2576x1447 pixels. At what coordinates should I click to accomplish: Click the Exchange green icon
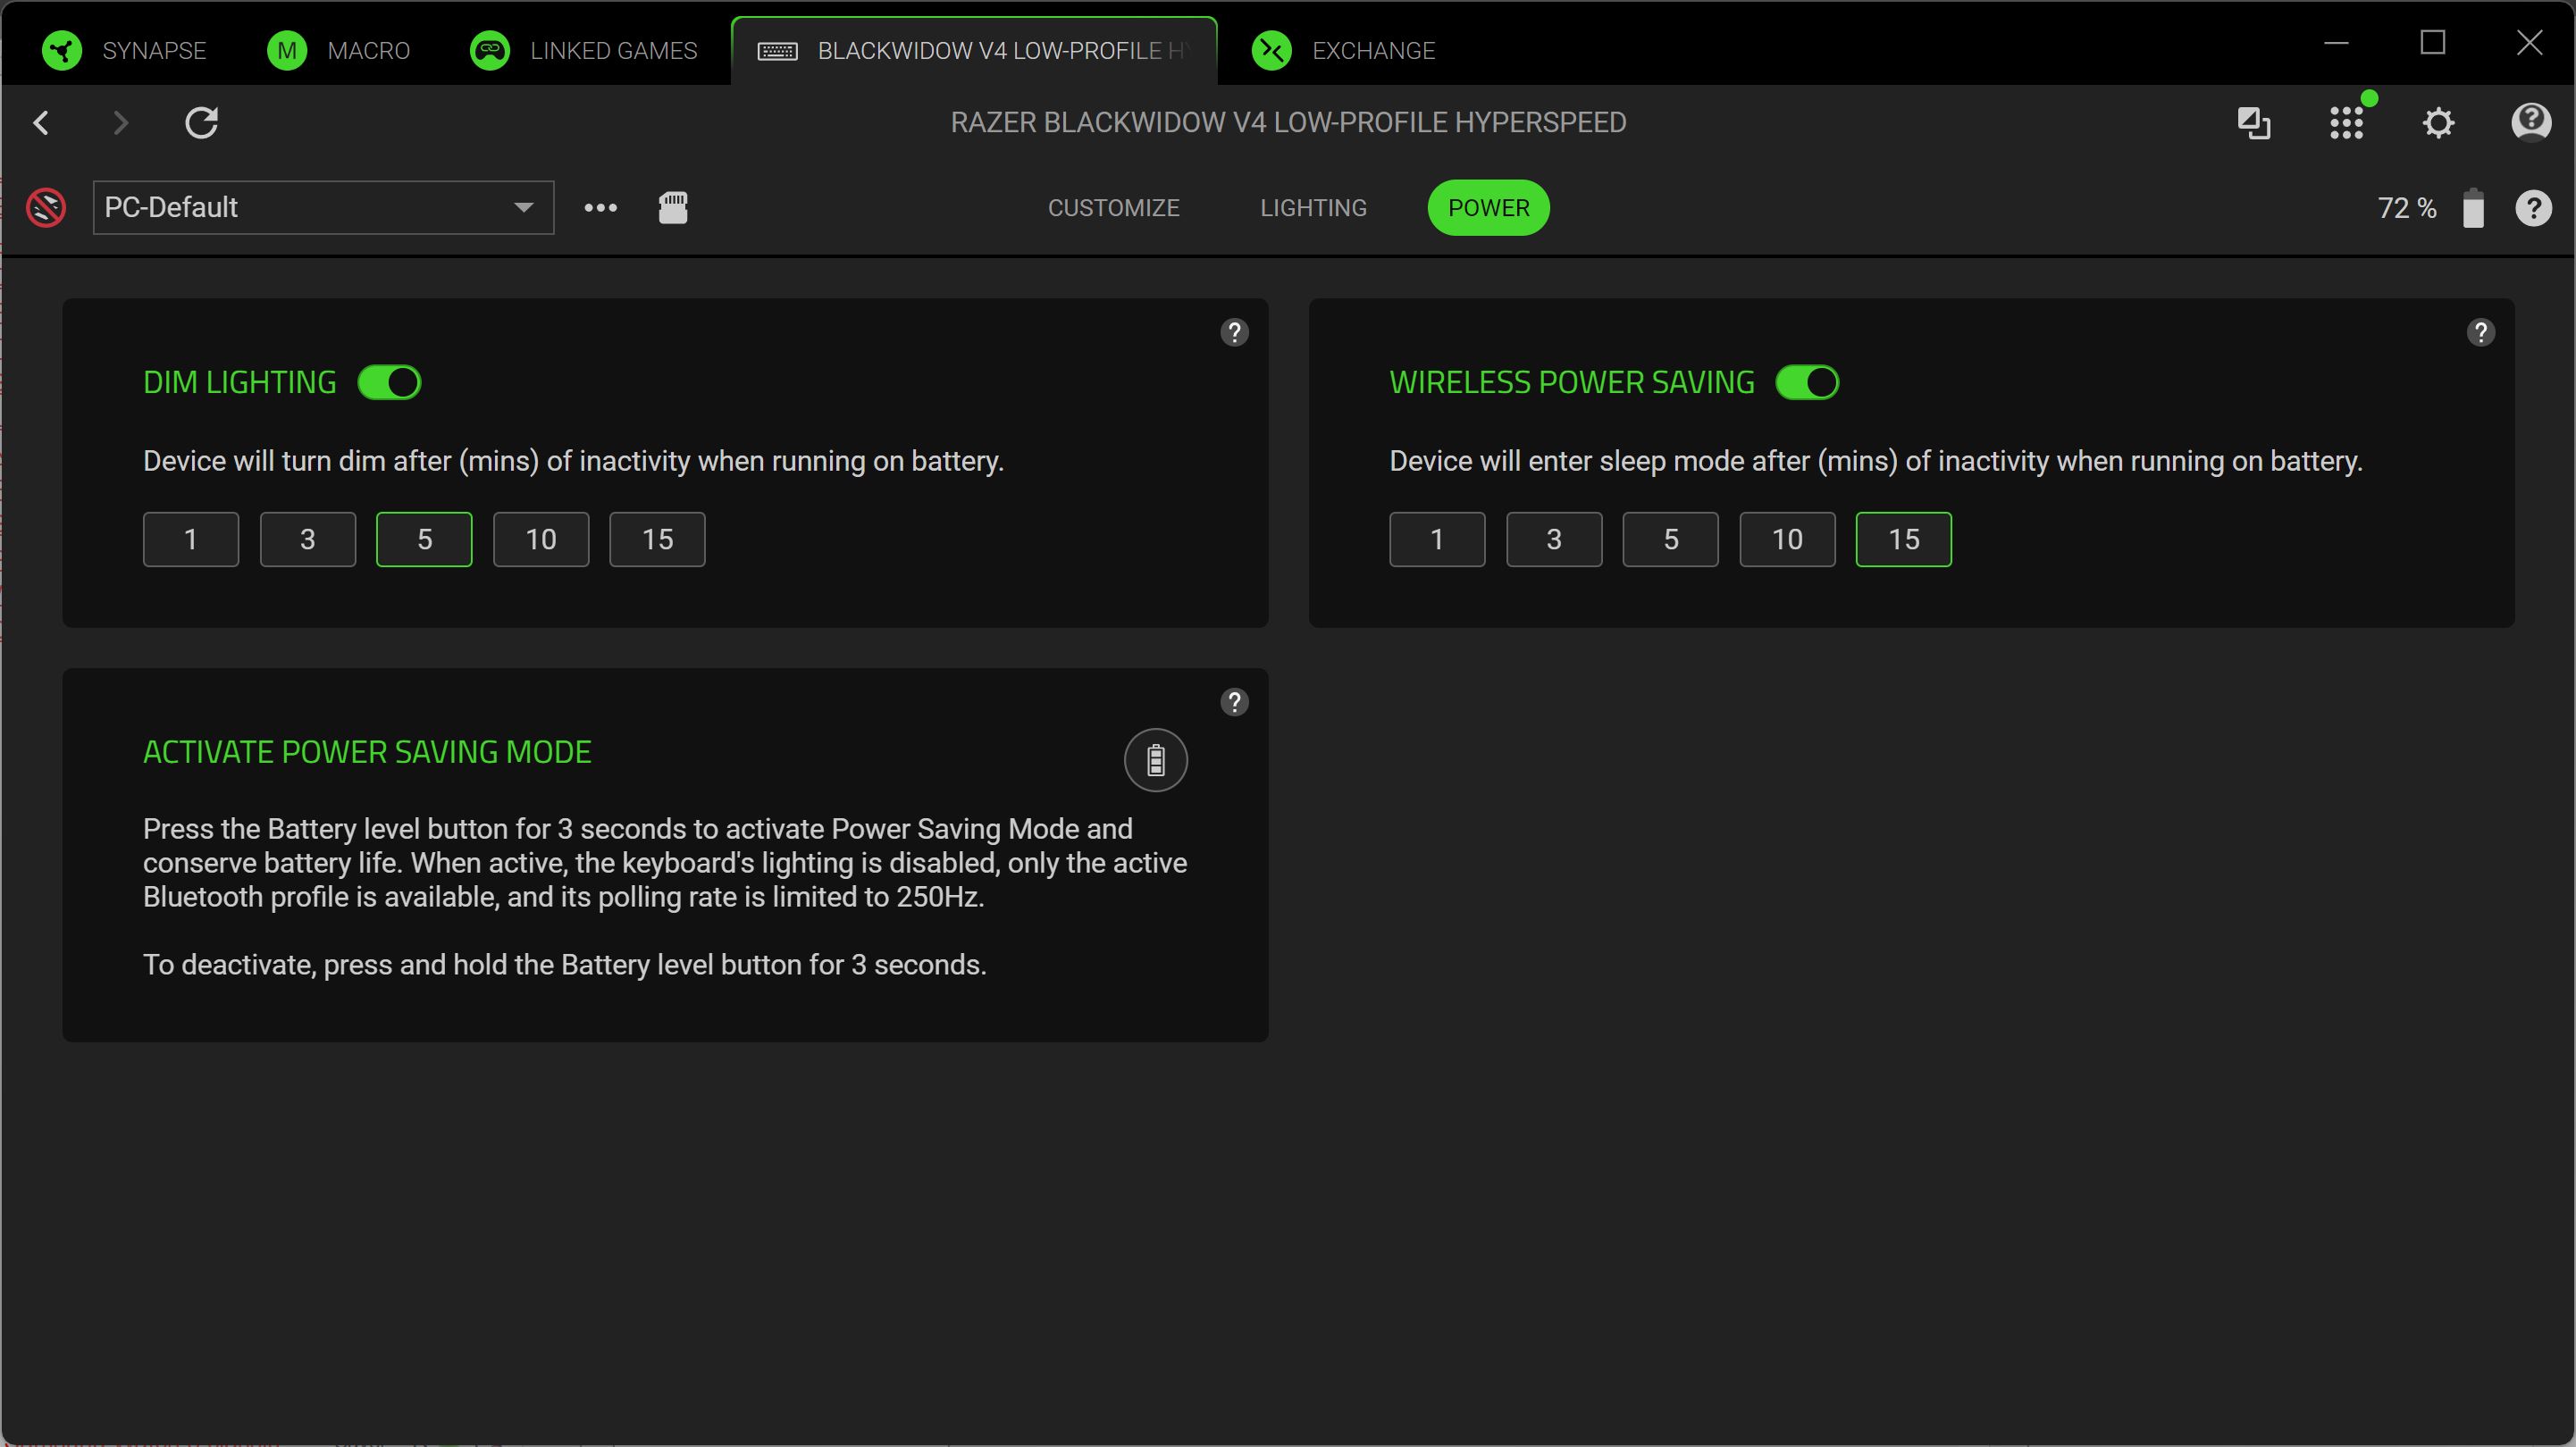[x=1272, y=50]
